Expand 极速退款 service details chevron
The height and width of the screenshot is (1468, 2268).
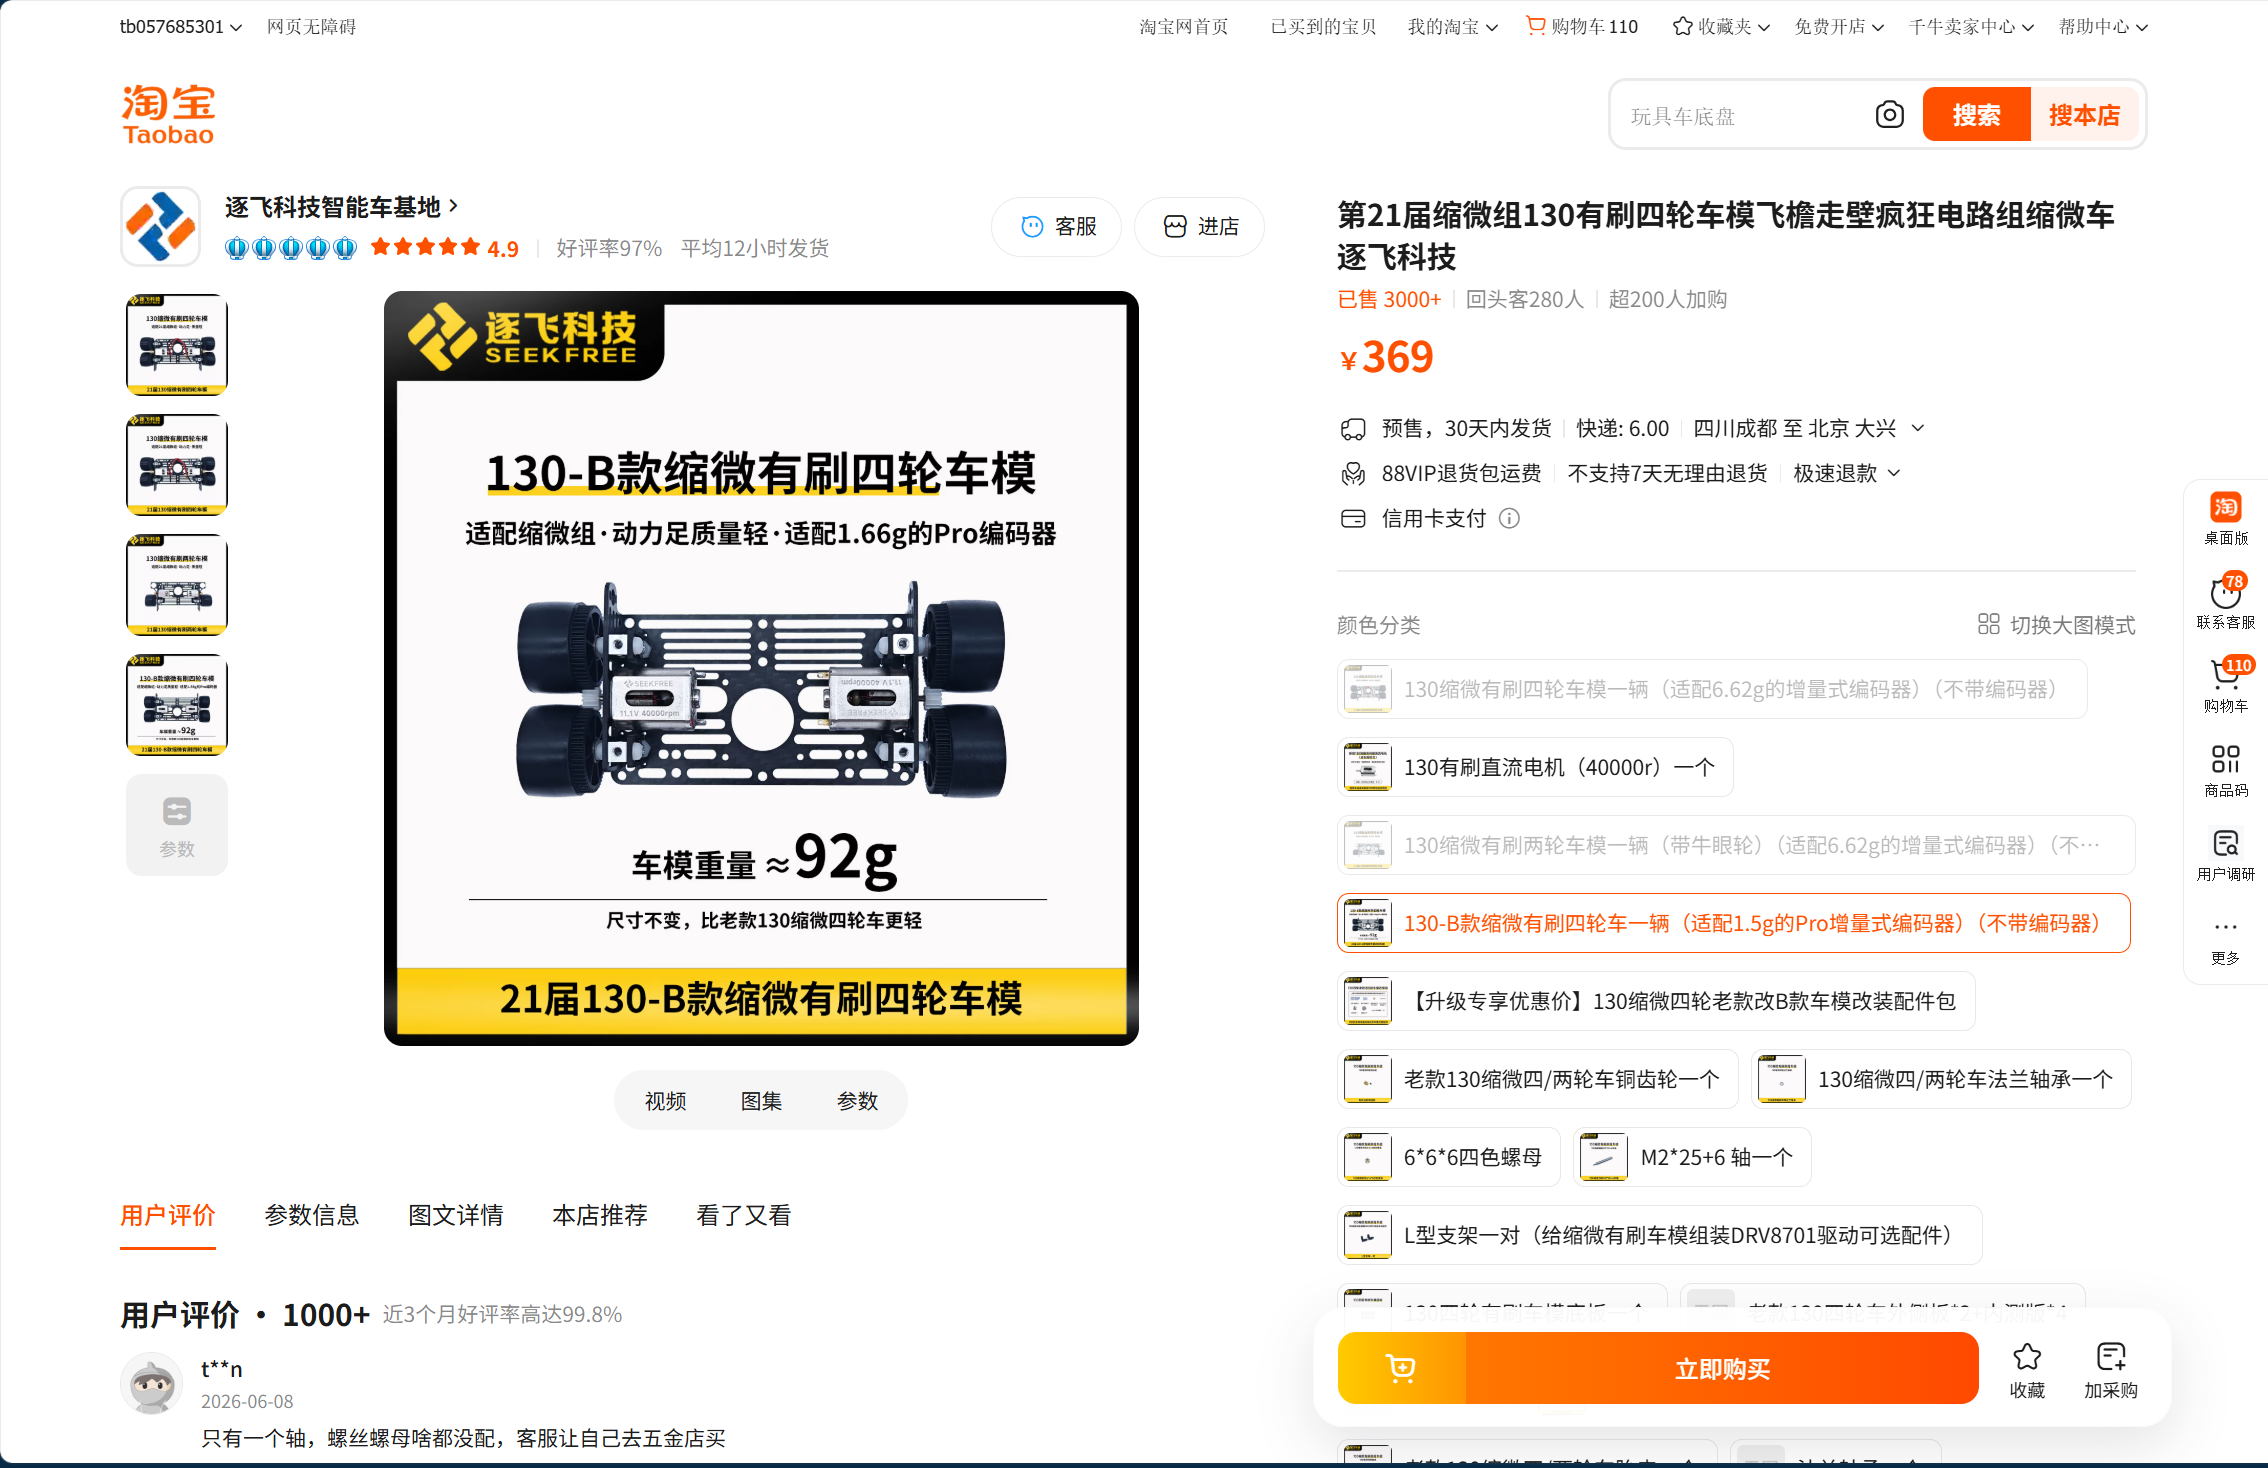(1894, 473)
